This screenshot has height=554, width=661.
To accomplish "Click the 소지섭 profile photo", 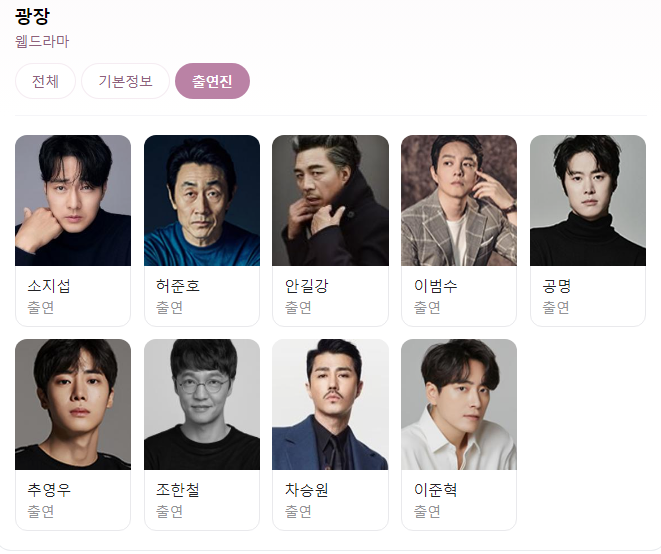I will coord(73,200).
